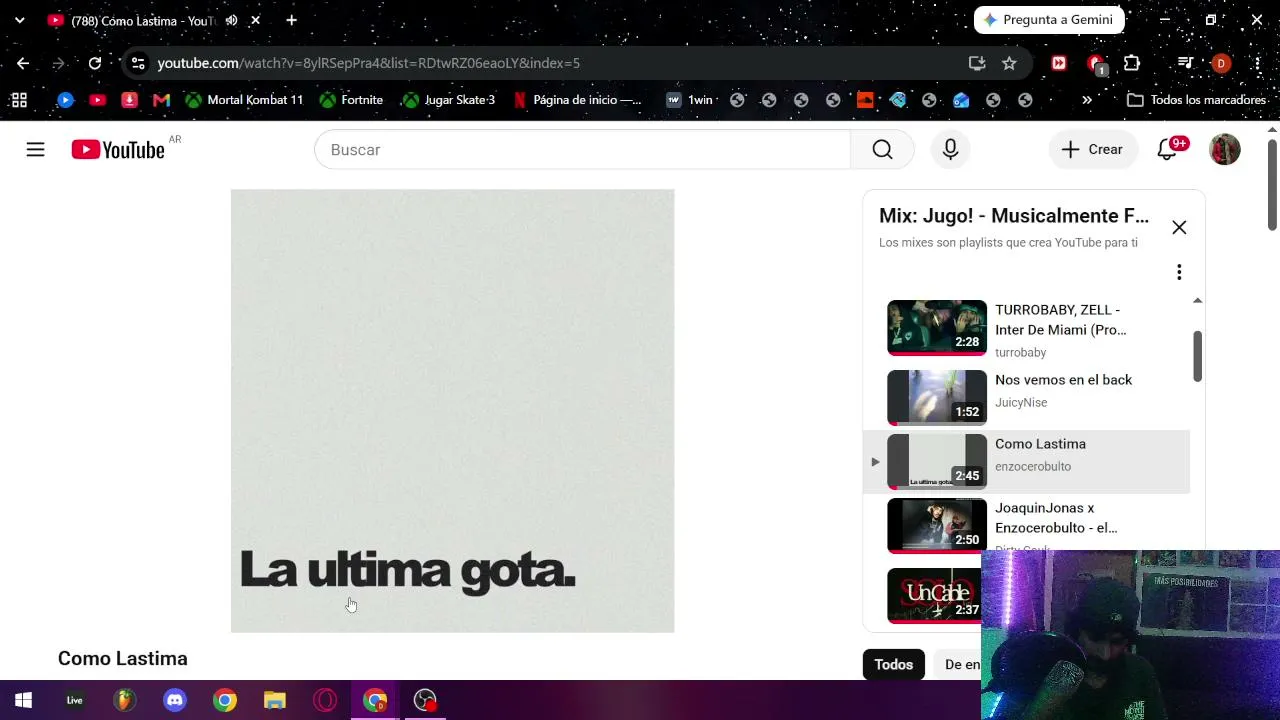Open the Mortal Kombat 11 bookmark
Image resolution: width=1280 pixels, height=720 pixels.
coord(244,100)
